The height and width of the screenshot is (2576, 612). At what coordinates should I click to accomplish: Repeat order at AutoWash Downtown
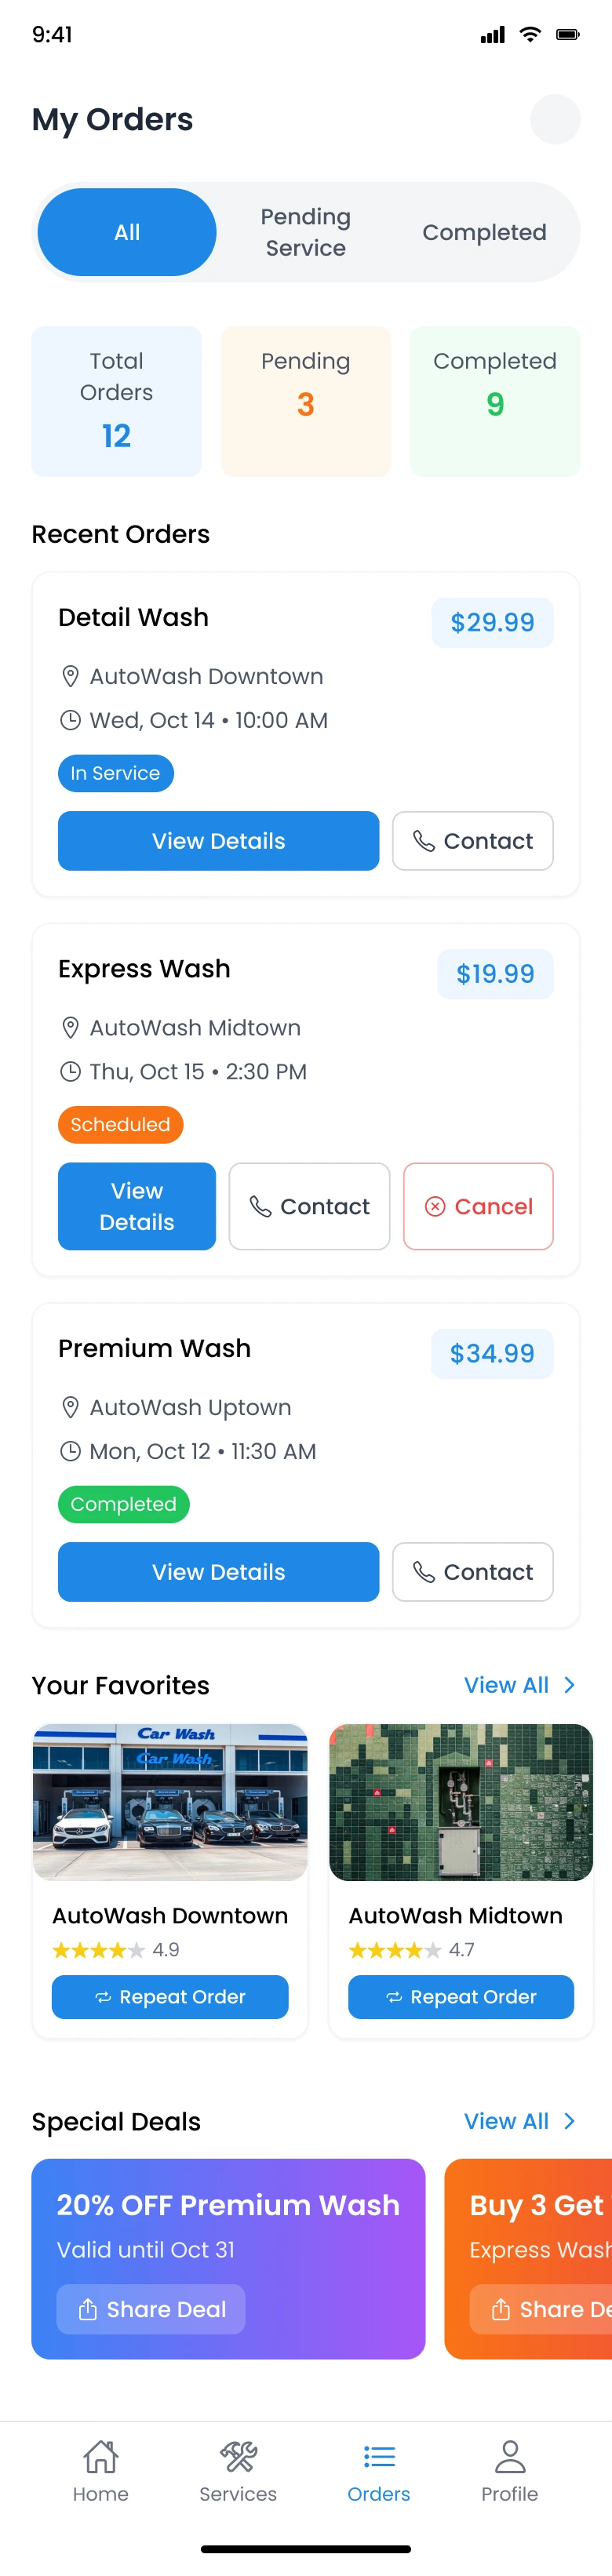pos(170,1997)
